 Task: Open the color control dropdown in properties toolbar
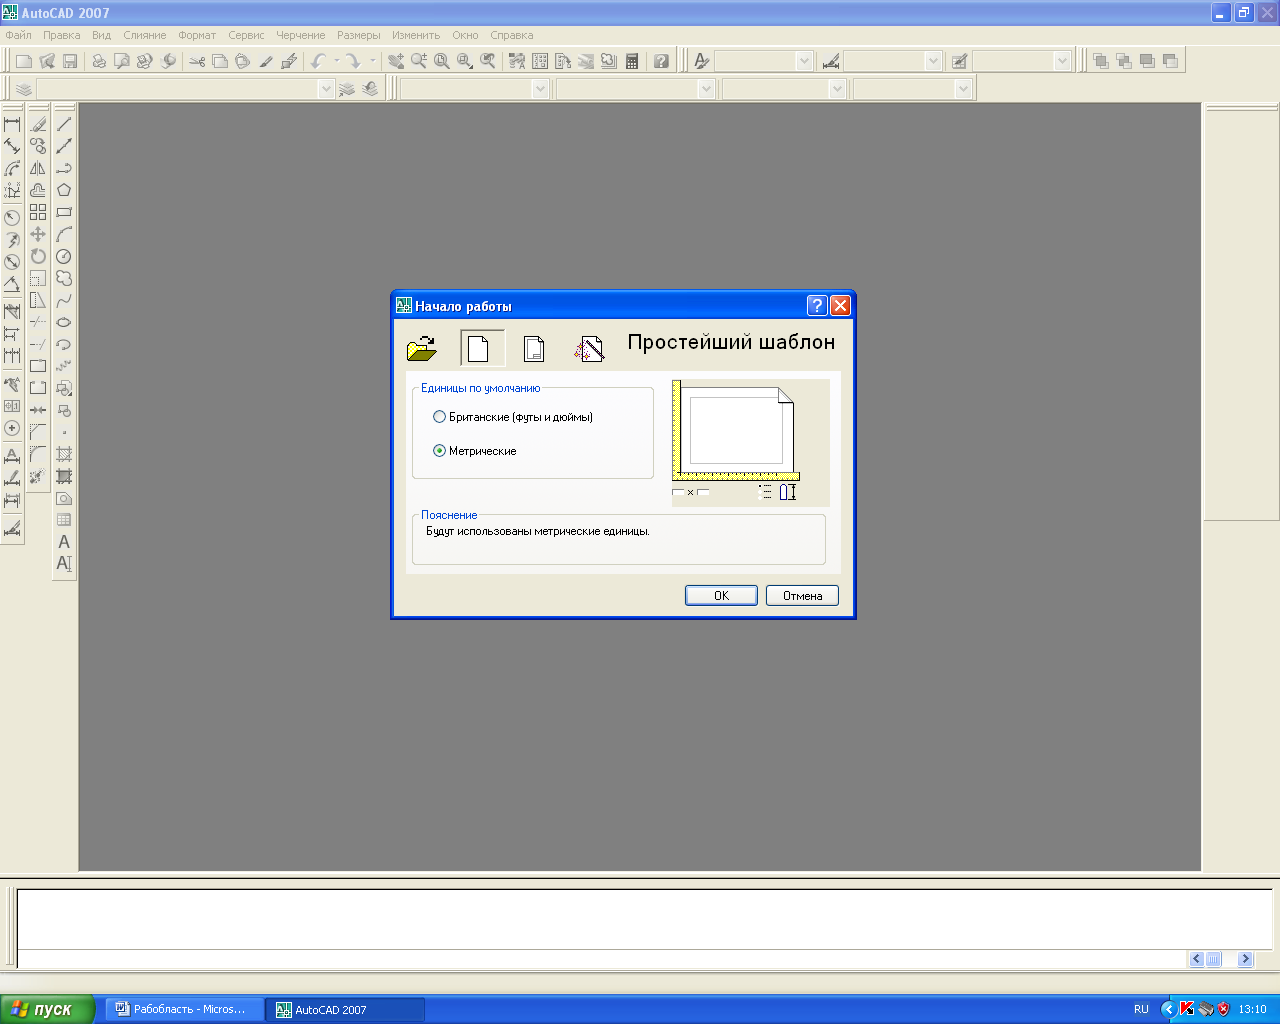(540, 89)
